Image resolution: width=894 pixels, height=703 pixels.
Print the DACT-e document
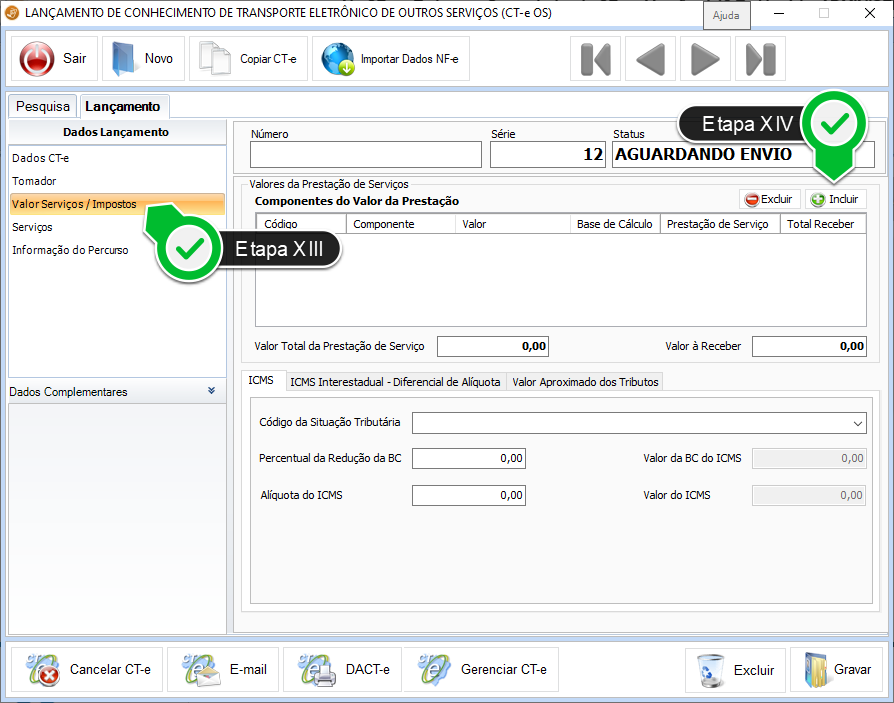pos(342,670)
